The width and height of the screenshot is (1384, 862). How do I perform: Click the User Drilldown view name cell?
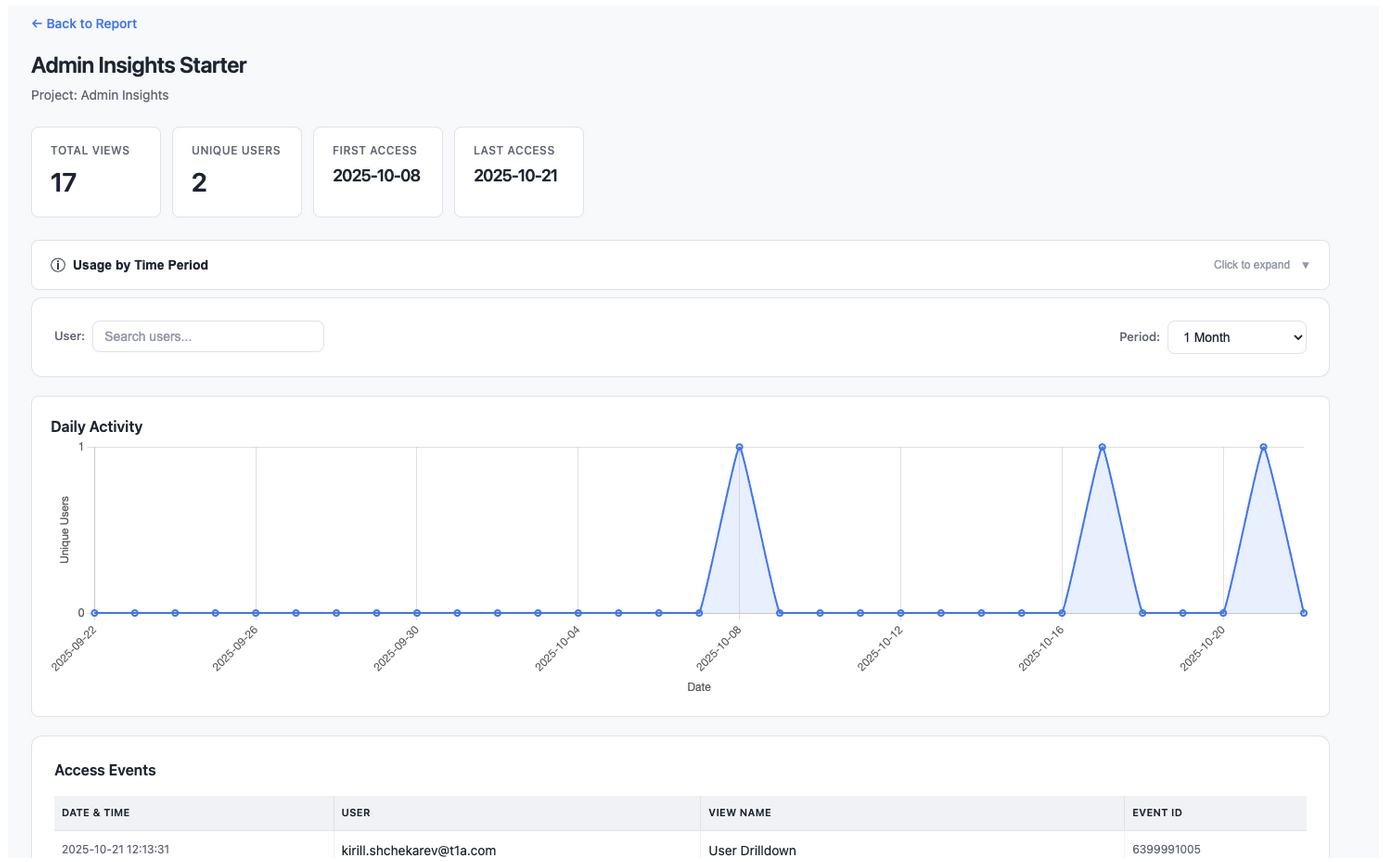click(x=752, y=850)
